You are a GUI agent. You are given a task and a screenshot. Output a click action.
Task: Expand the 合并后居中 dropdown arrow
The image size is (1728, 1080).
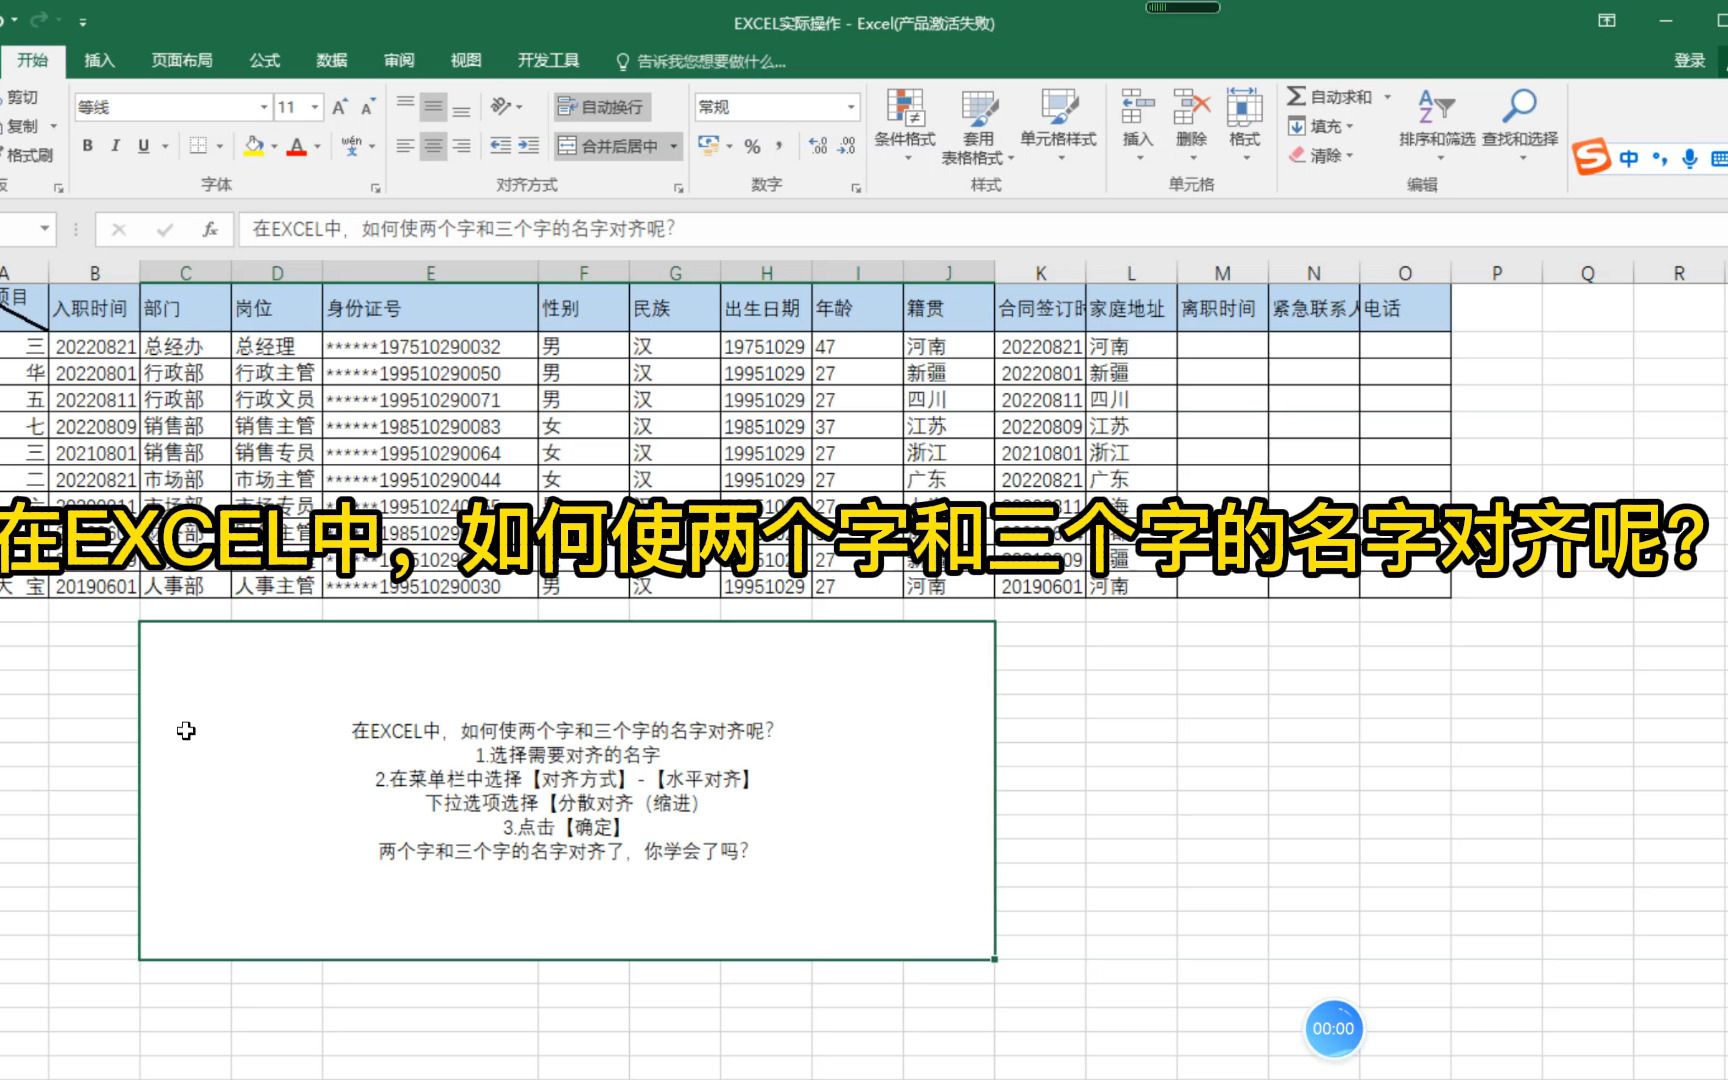[674, 146]
